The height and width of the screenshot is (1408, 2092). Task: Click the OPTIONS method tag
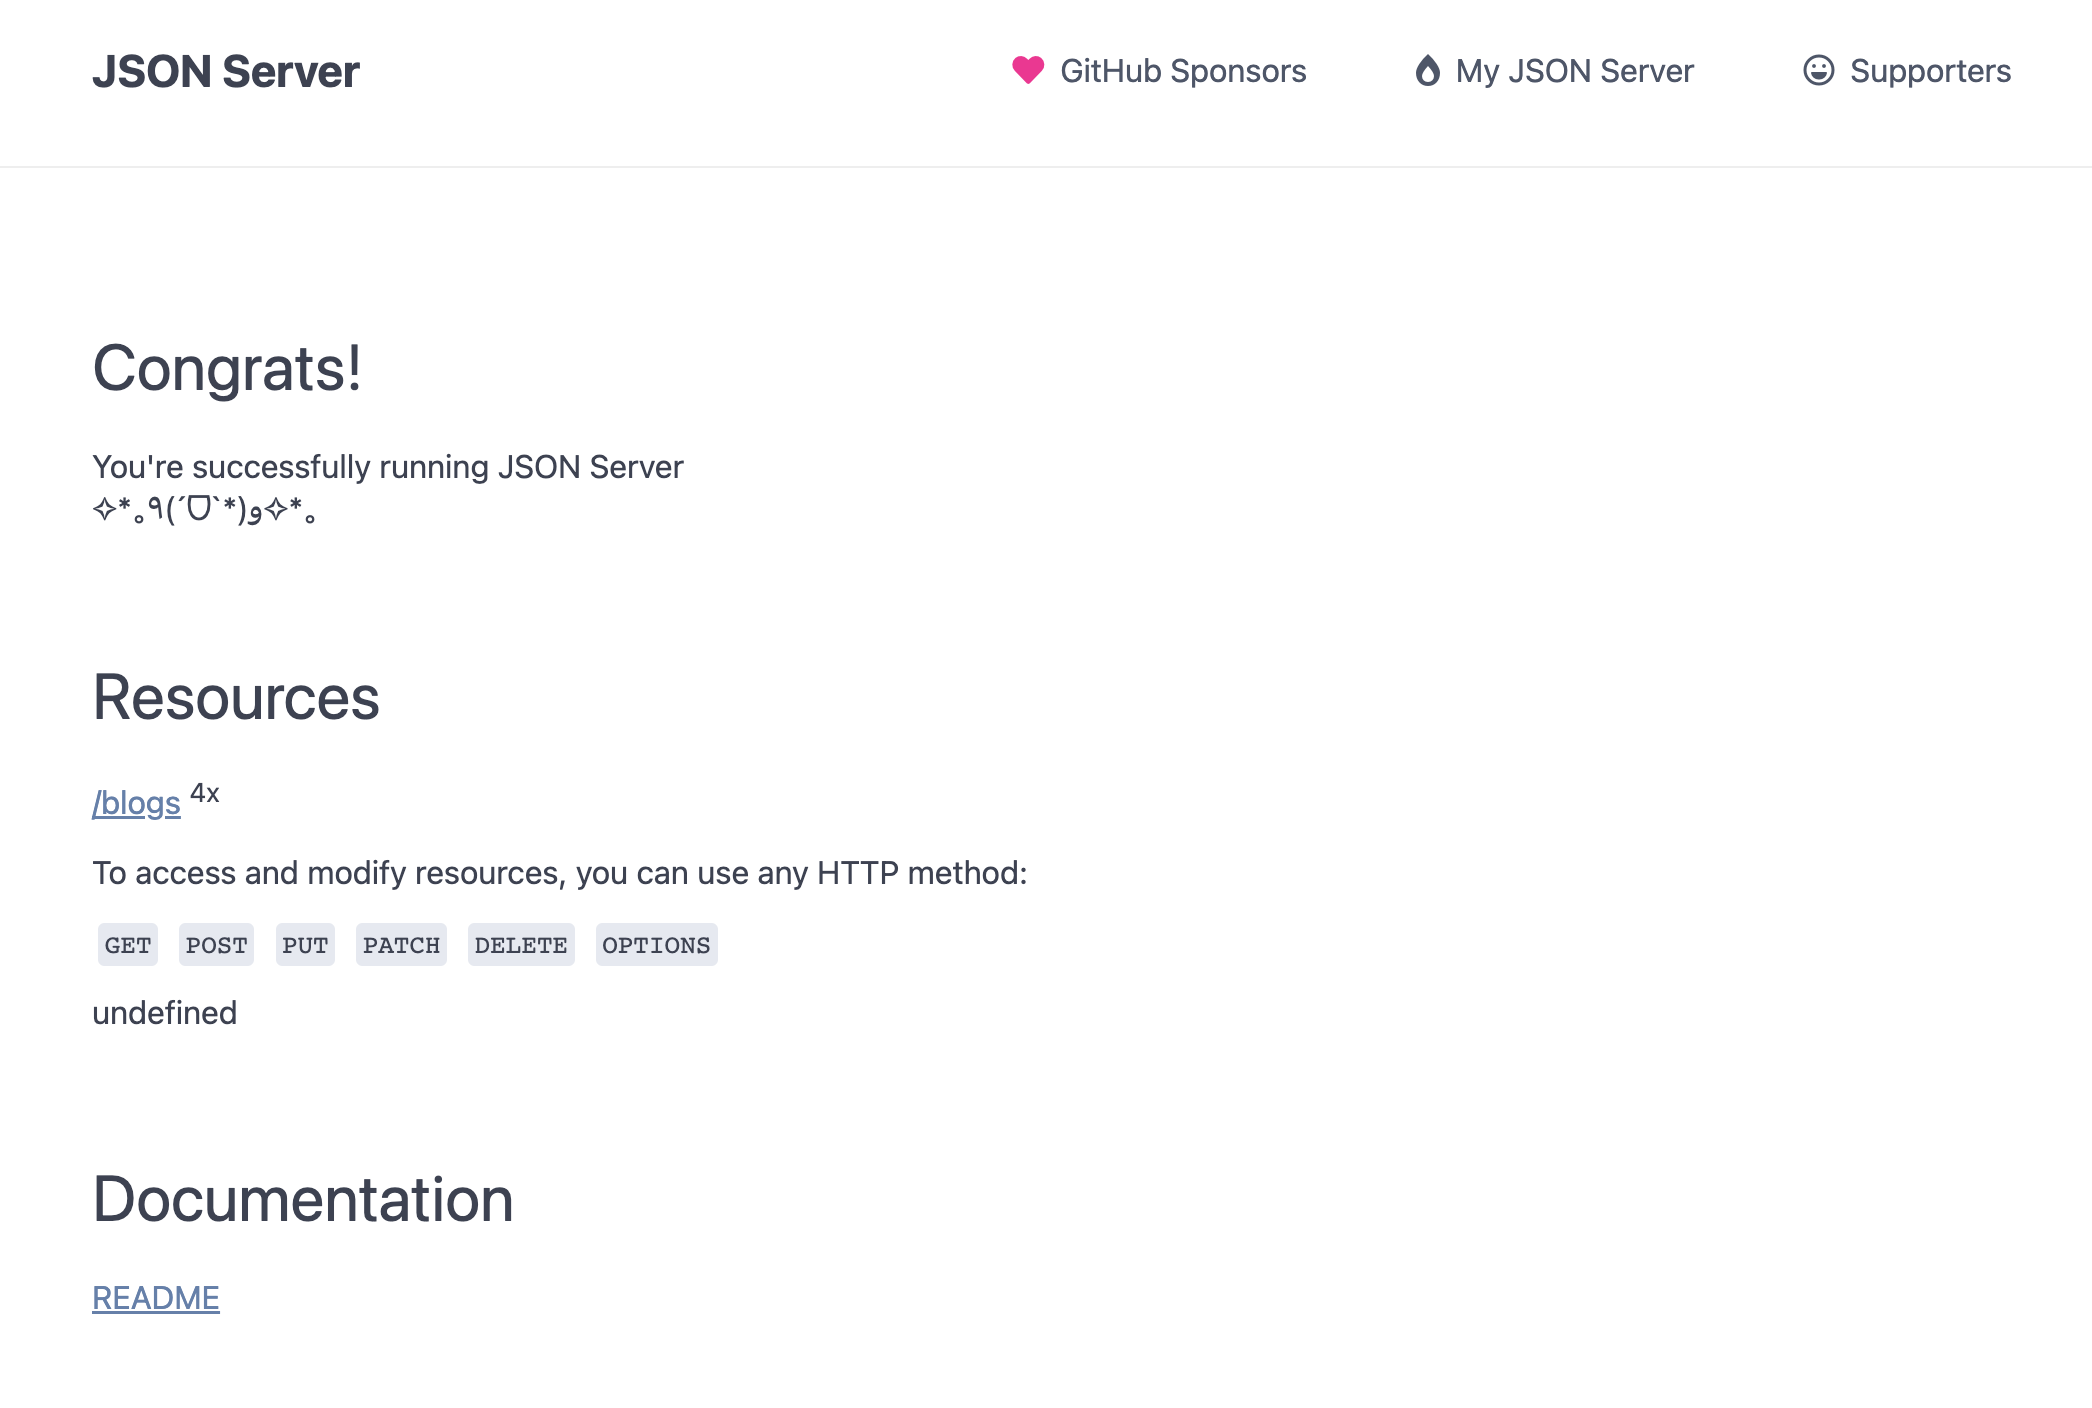[x=656, y=945]
